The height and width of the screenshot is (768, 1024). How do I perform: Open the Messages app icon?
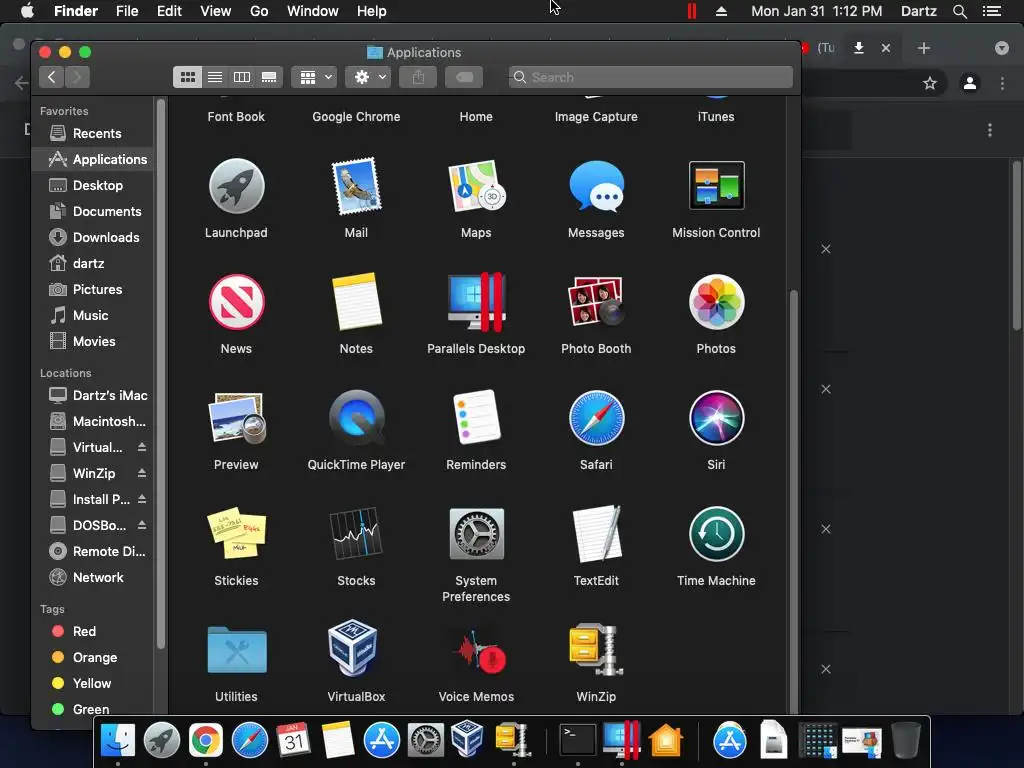click(x=596, y=187)
